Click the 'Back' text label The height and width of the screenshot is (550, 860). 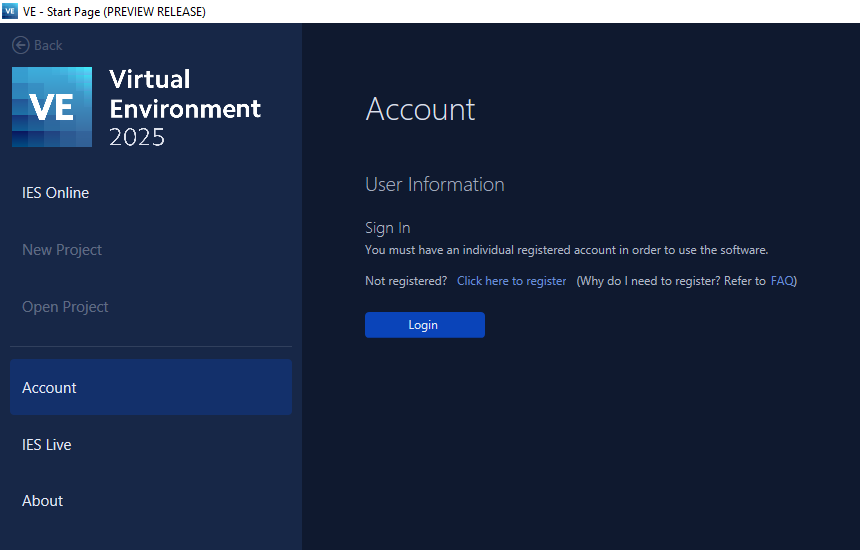tap(48, 45)
